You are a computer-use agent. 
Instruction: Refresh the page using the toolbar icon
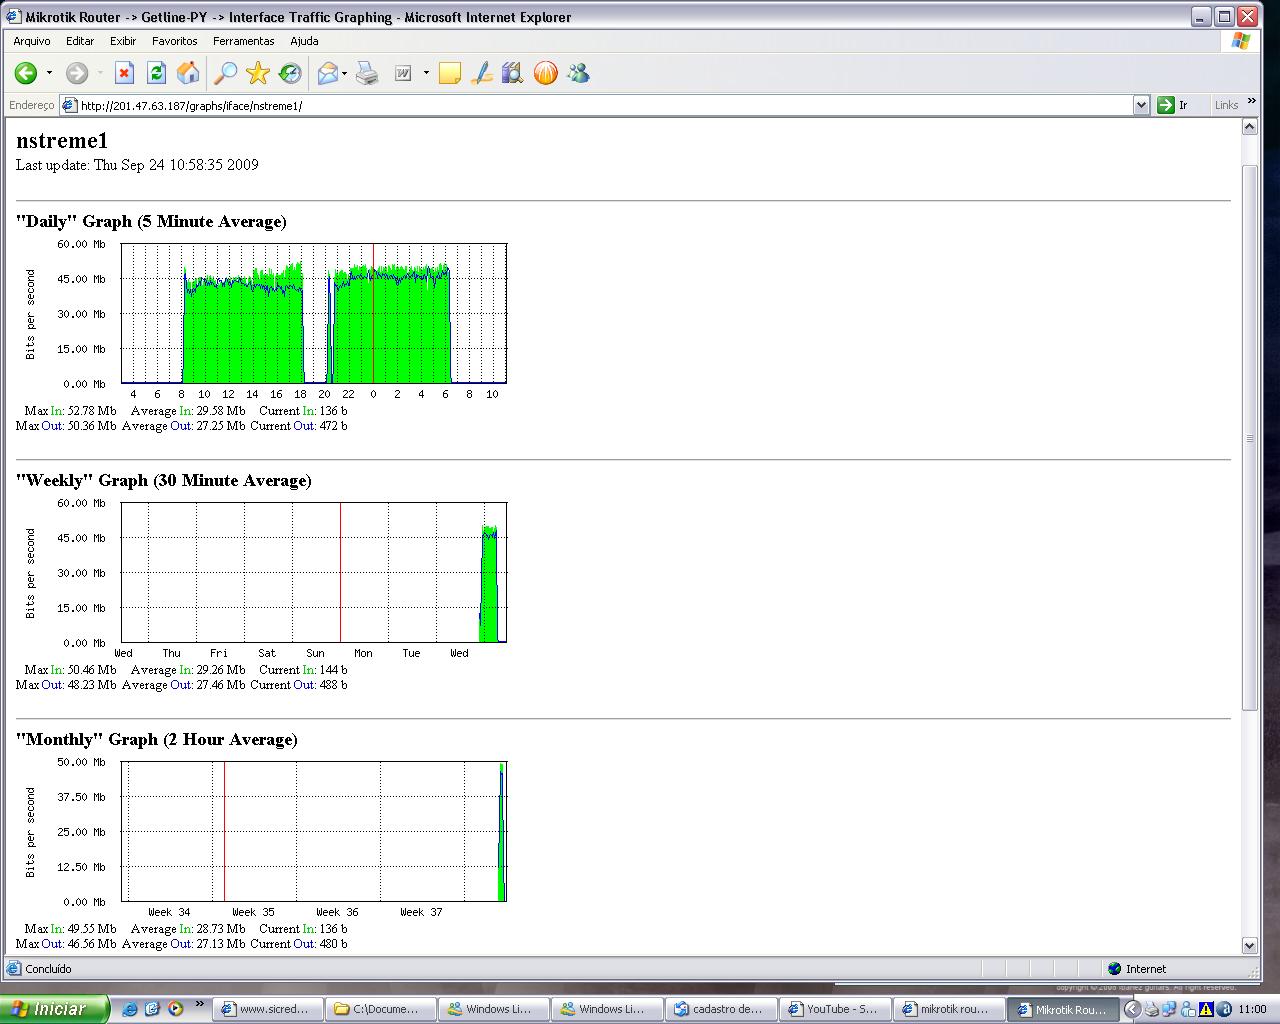[x=156, y=73]
